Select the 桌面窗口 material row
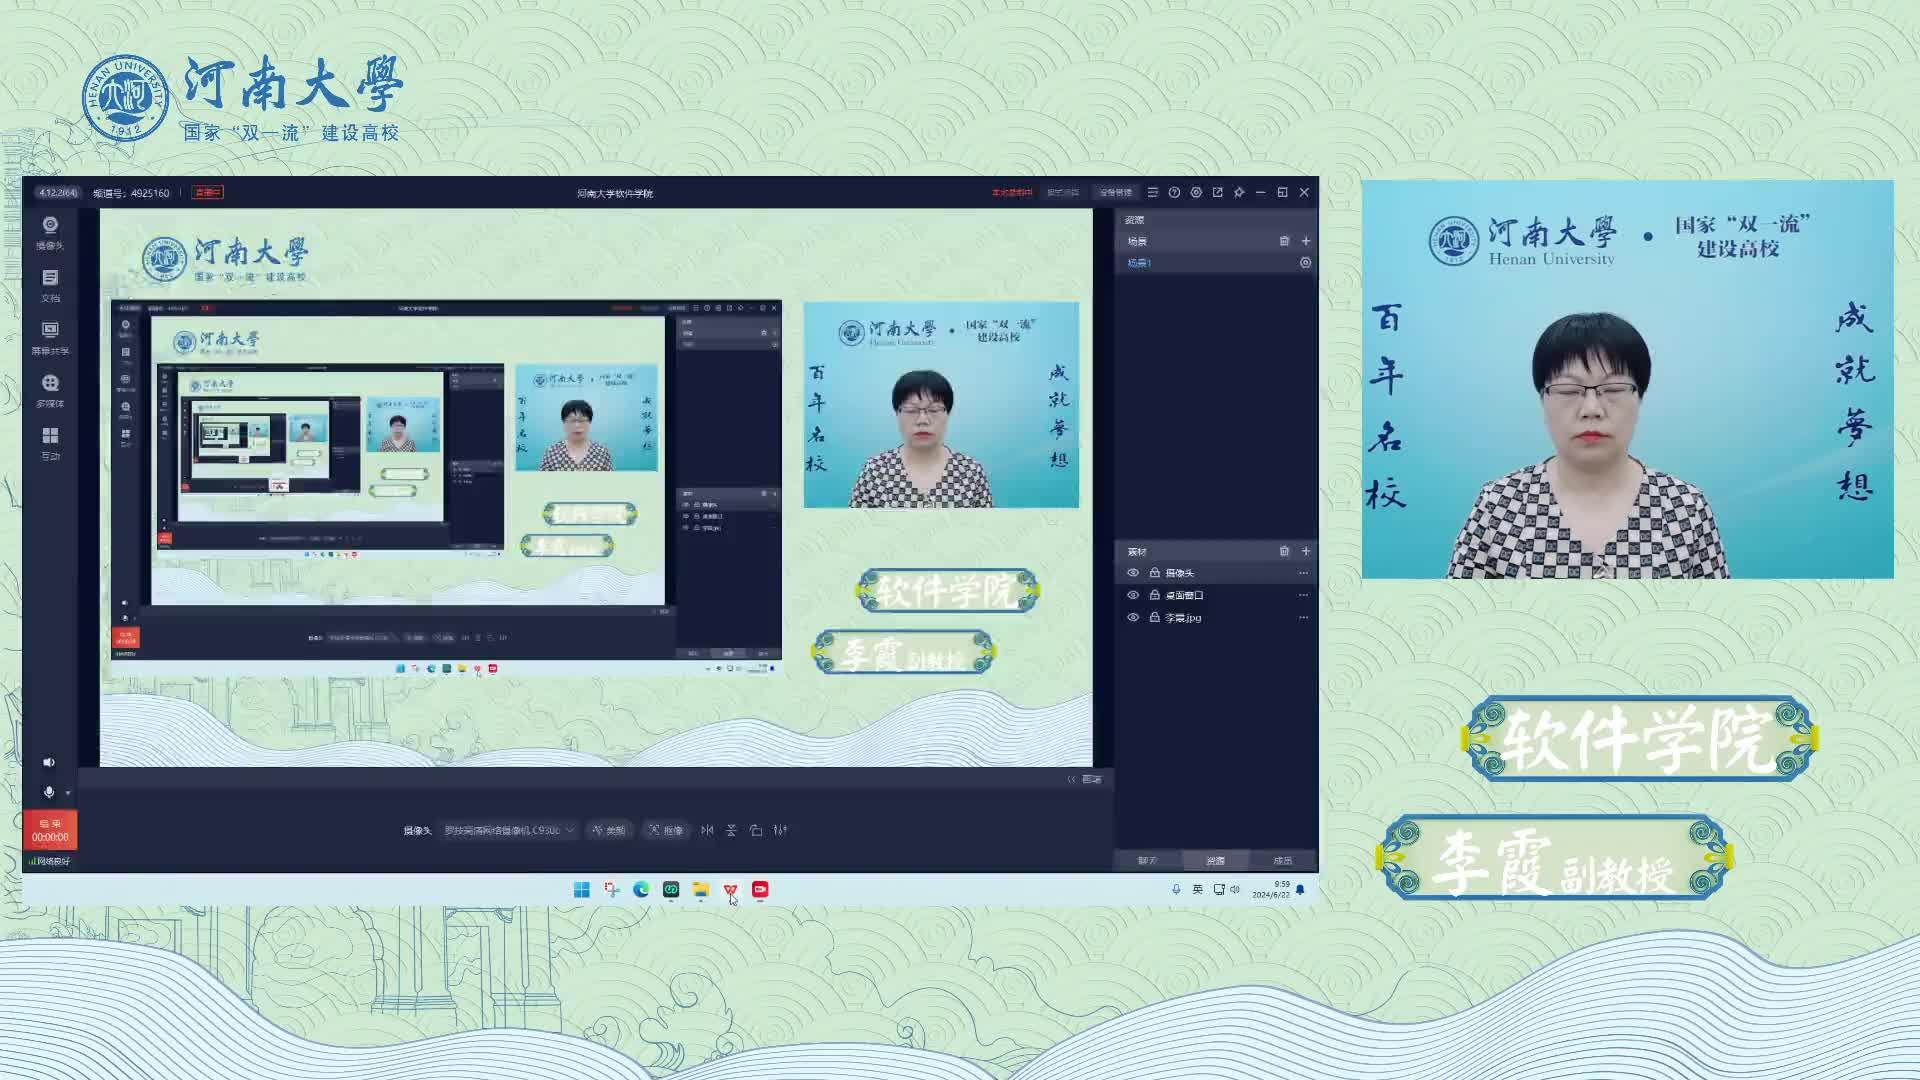1920x1080 pixels. click(x=1216, y=595)
